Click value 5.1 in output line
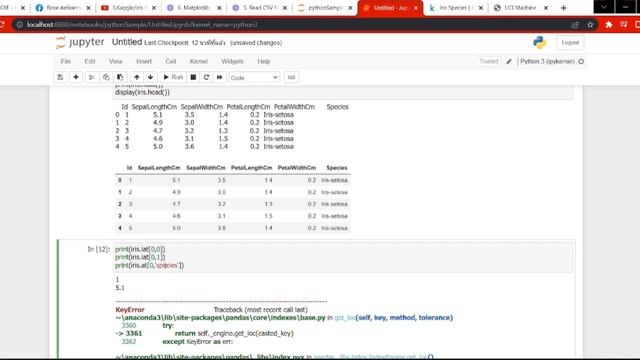The image size is (640, 360). (120, 288)
